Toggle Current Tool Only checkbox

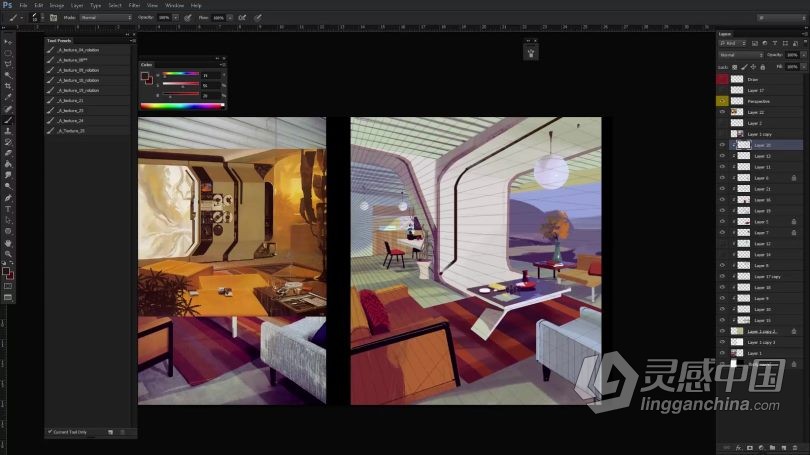point(50,432)
